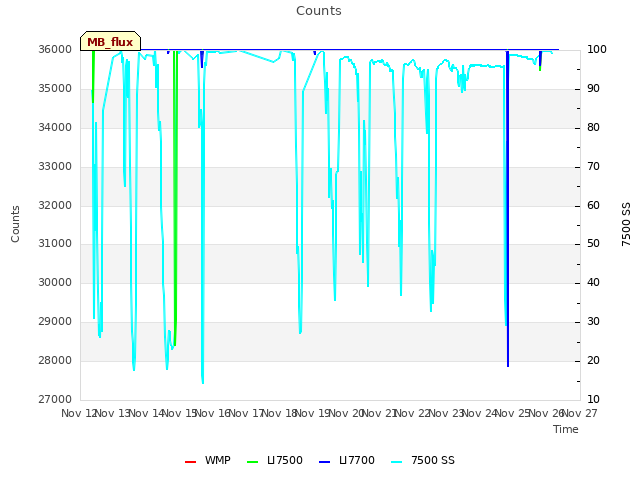The image size is (640, 480).
Task: Click the 50 tick on right axis
Action: click(593, 244)
